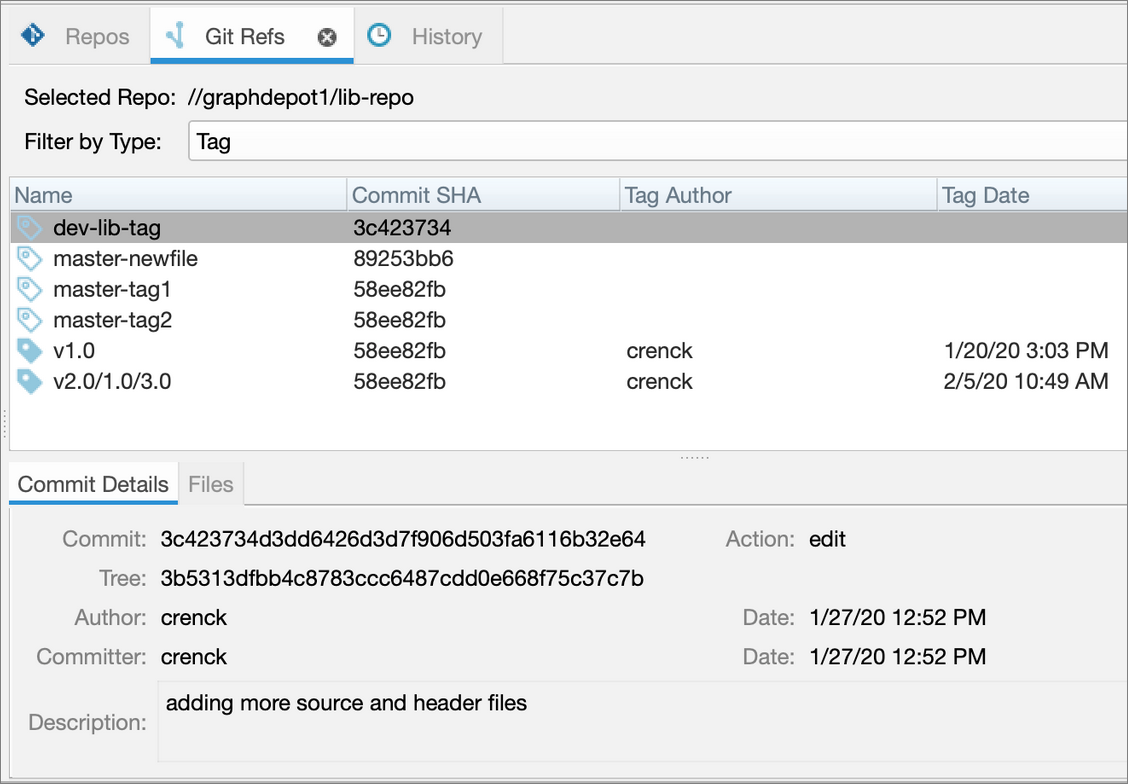Click the annotated tag icon for v1.0
1128x784 pixels.
coord(30,351)
